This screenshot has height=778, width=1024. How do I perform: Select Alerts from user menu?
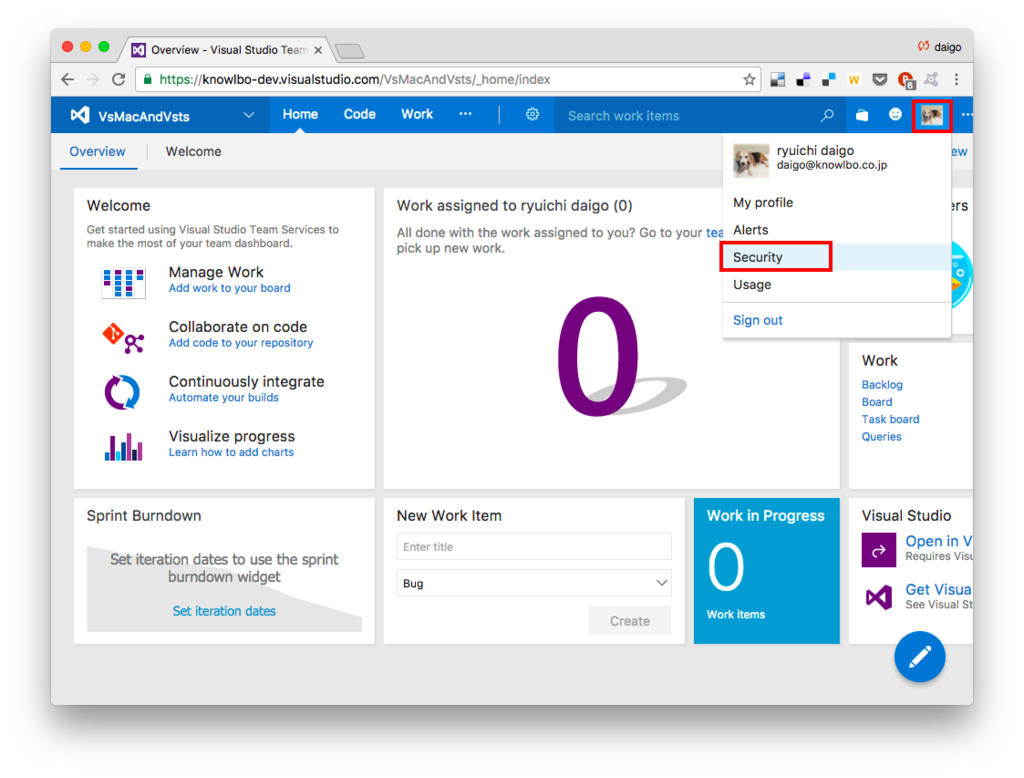836,230
